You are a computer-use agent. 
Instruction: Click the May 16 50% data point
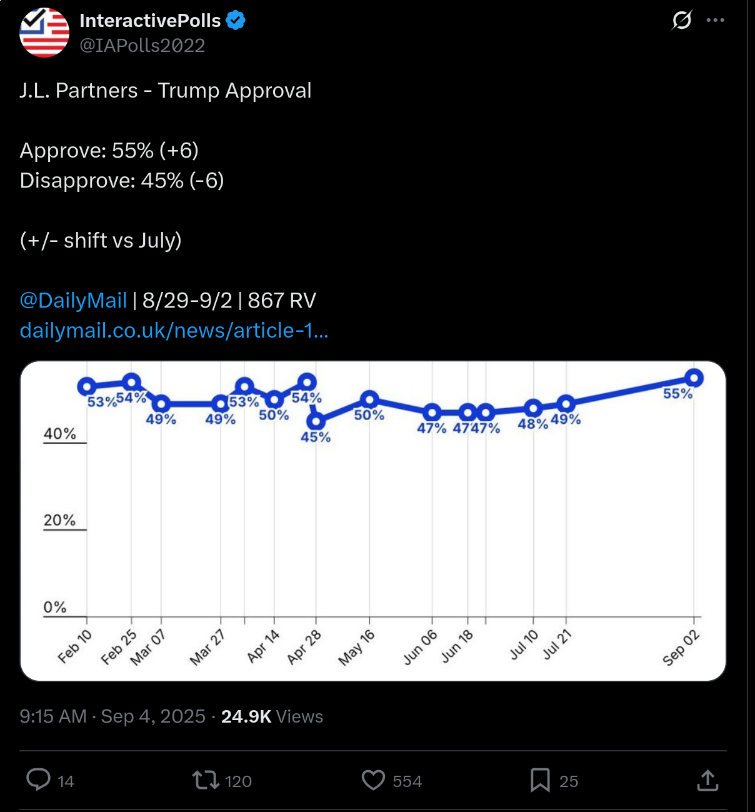point(369,399)
